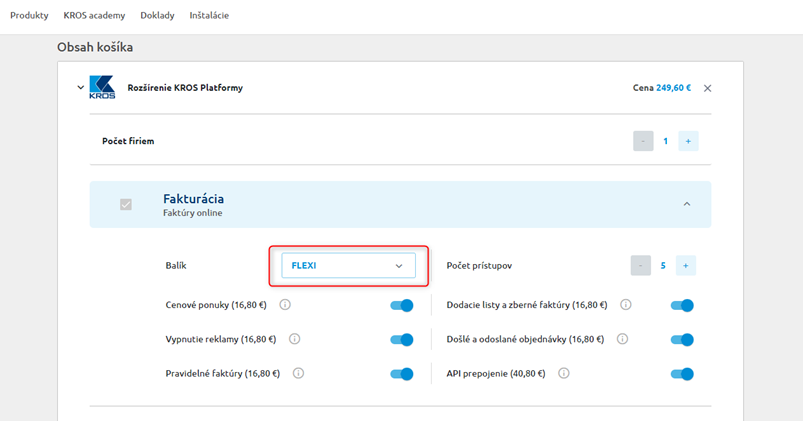The image size is (803, 421).
Task: Collapse Rozšírenie KROS Platformy item chevron
Action: [x=80, y=88]
